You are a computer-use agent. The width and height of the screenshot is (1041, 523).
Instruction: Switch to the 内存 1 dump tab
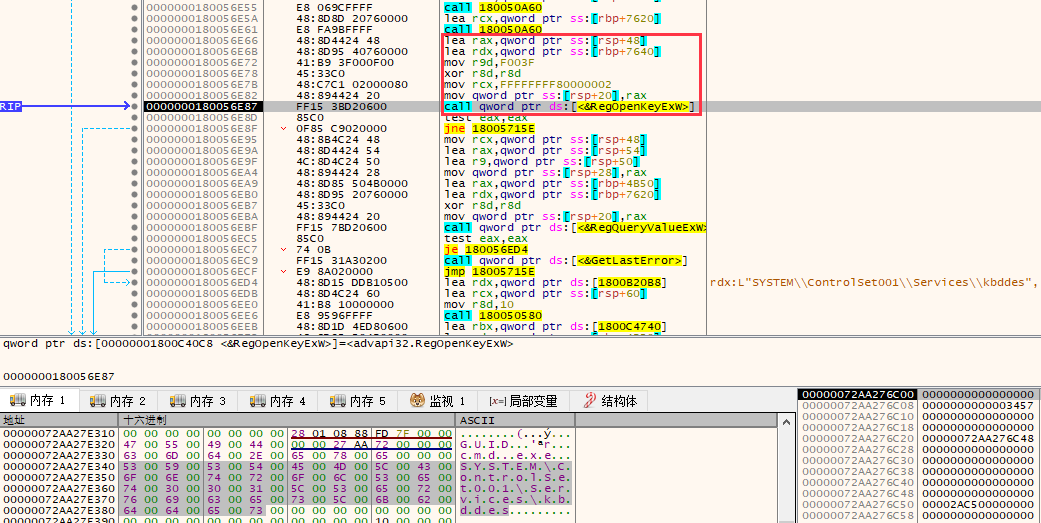[40, 401]
